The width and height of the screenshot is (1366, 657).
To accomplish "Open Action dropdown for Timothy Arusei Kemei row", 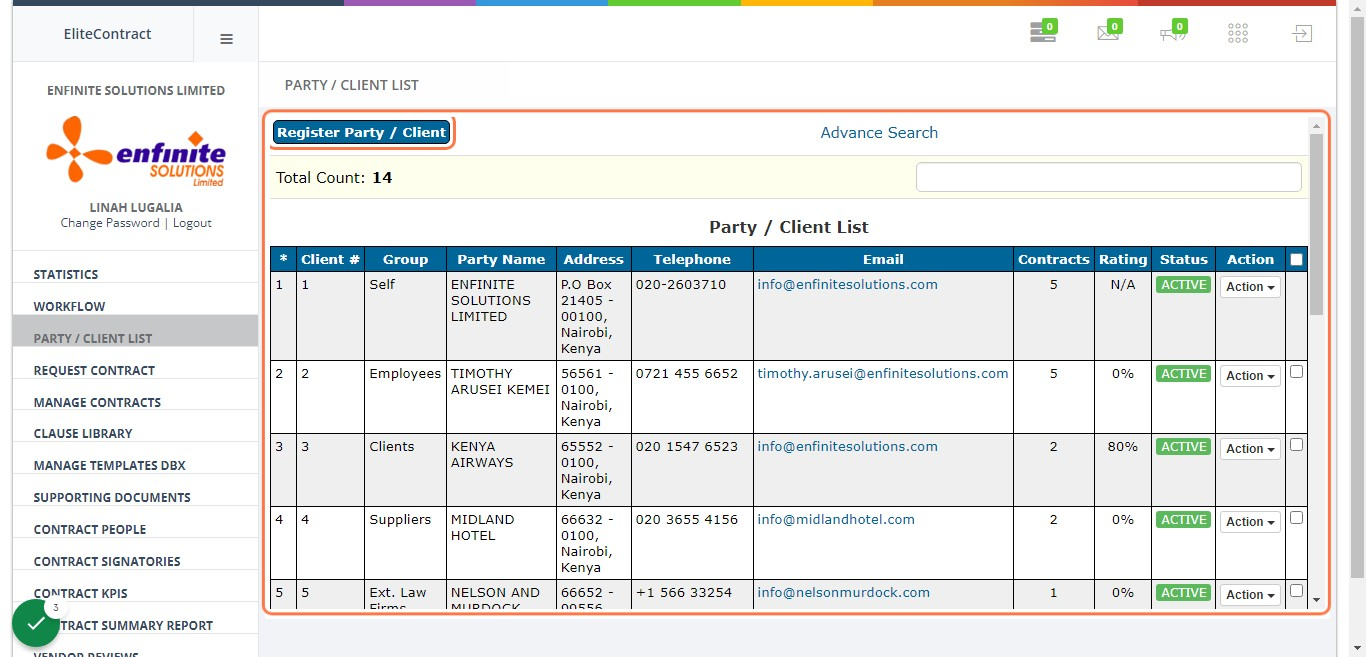I will pos(1250,376).
